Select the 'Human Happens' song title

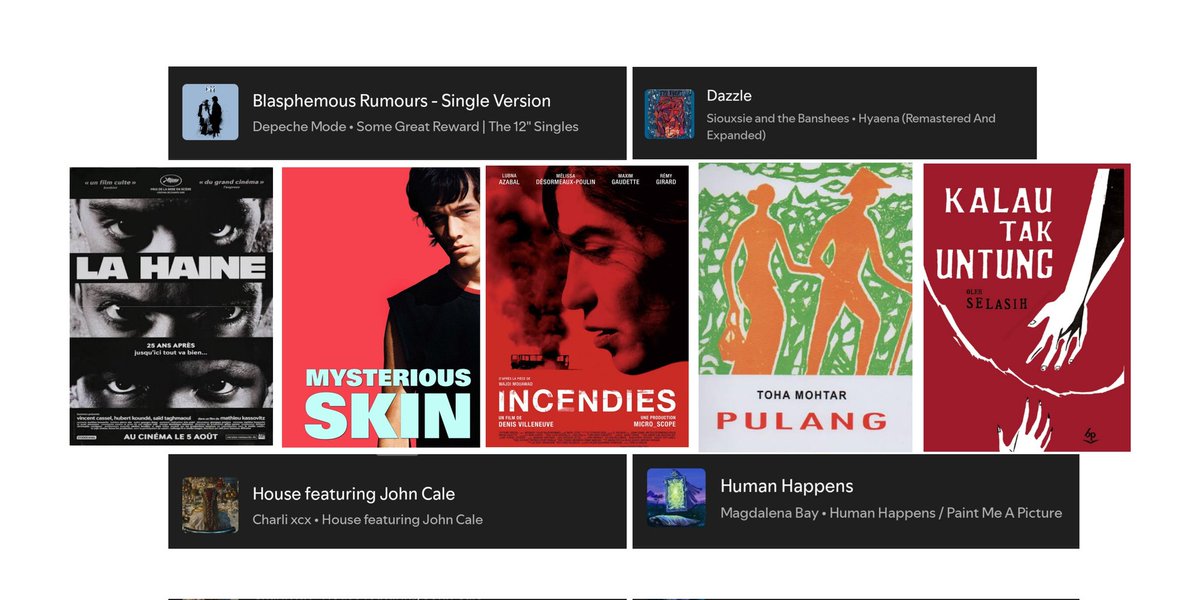click(x=787, y=486)
